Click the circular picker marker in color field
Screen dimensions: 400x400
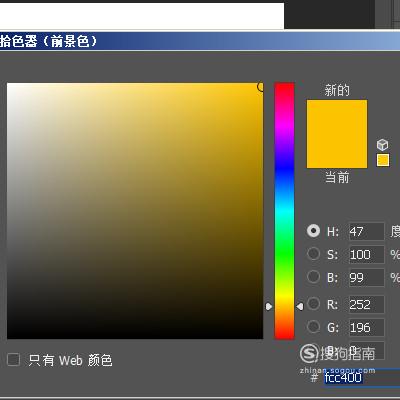pyautogui.click(x=261, y=87)
